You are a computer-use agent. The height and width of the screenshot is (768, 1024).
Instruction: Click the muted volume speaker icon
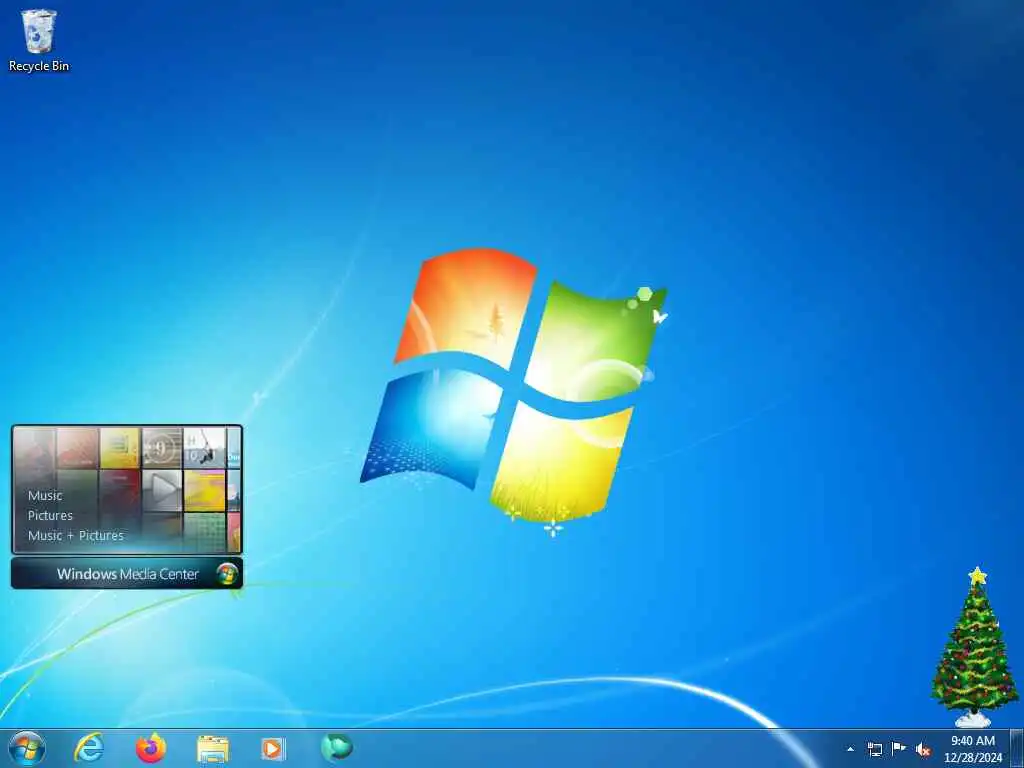click(923, 750)
